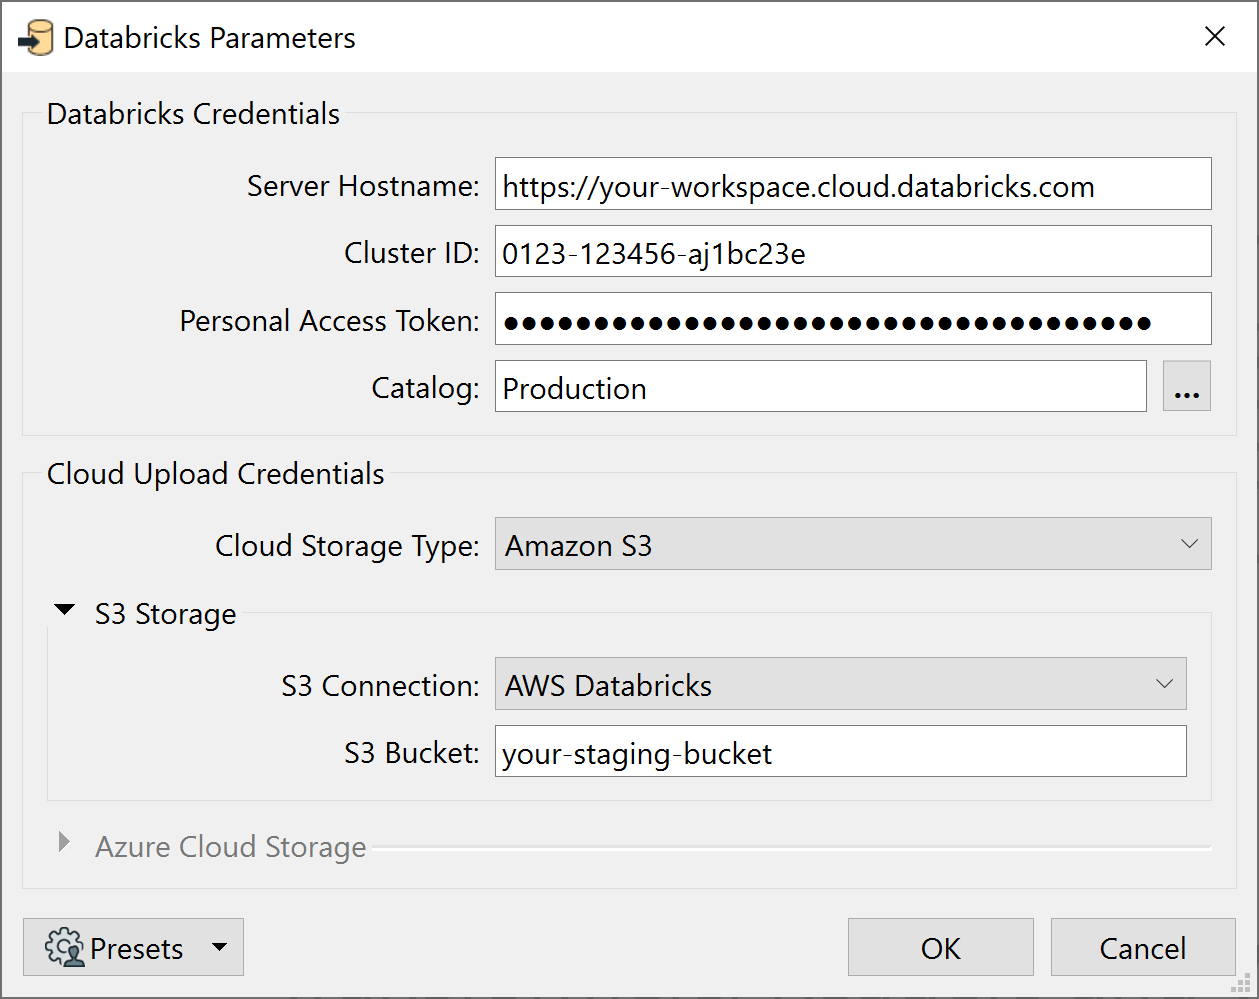This screenshot has height=999, width=1259.
Task: Click the S3 Storage disclosure triangle
Action: [x=65, y=609]
